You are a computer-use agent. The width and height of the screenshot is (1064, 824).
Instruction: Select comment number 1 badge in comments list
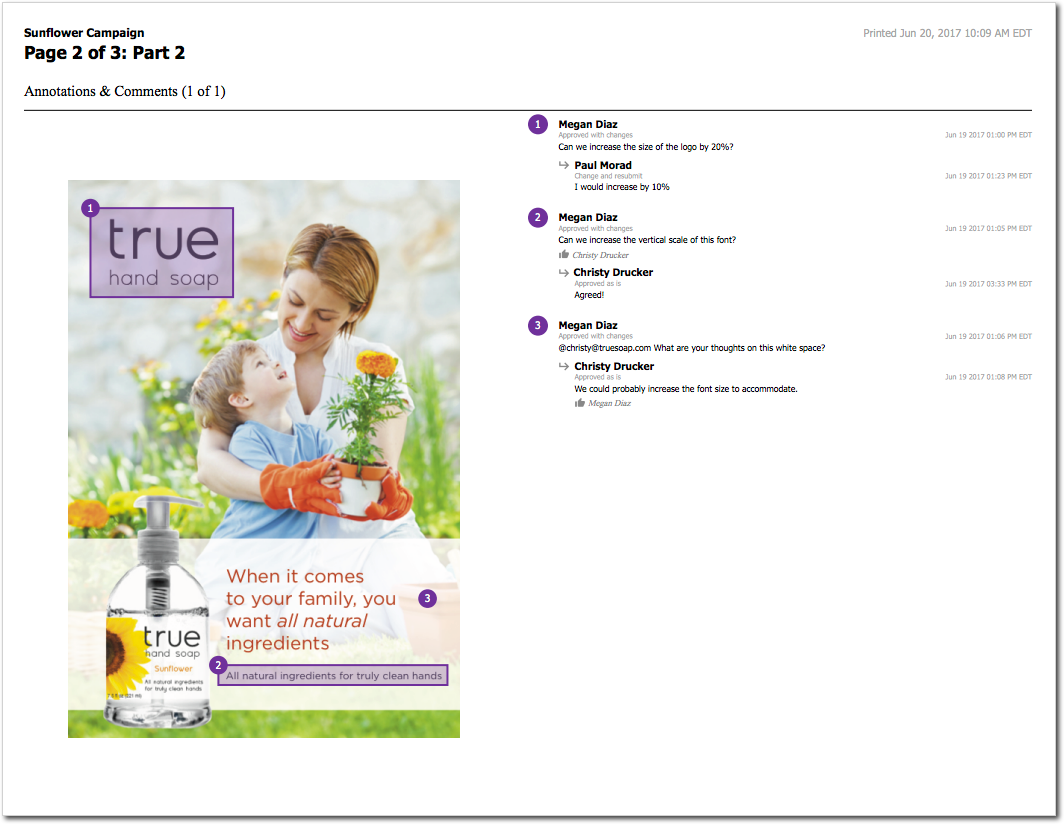pyautogui.click(x=538, y=124)
